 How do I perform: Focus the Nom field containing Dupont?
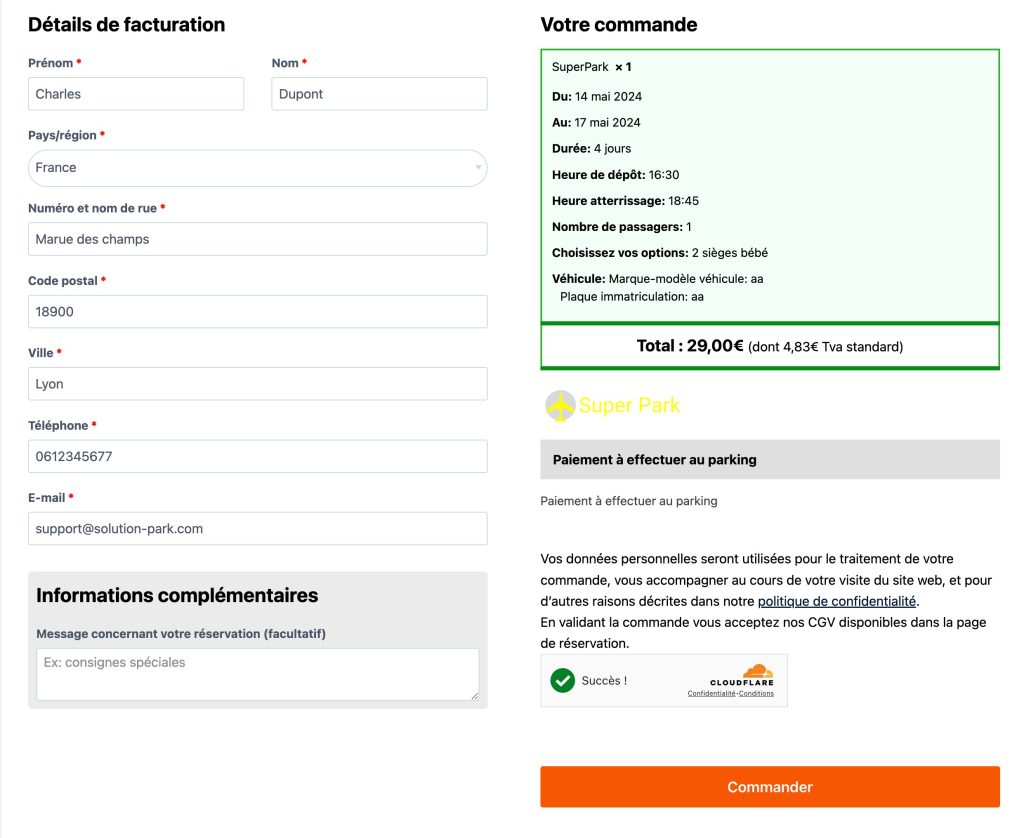[379, 94]
